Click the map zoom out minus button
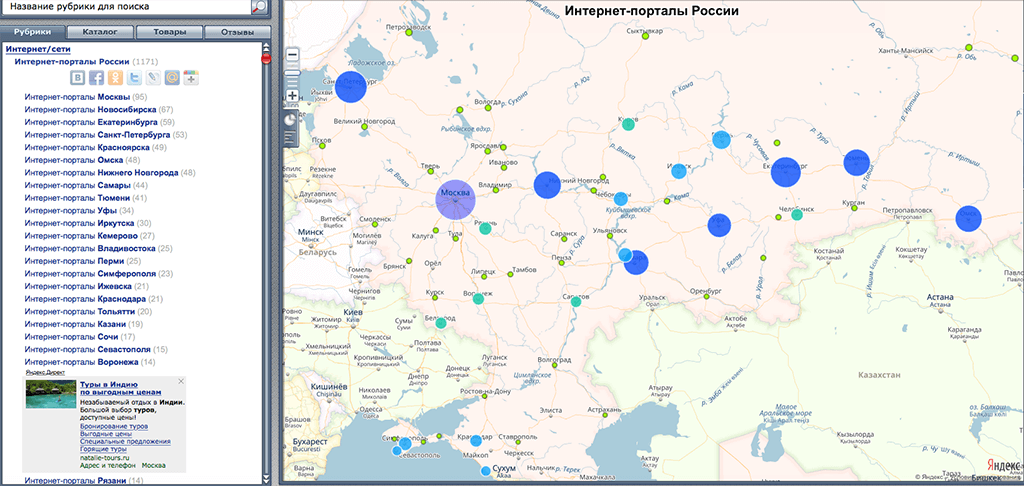 pyautogui.click(x=293, y=55)
